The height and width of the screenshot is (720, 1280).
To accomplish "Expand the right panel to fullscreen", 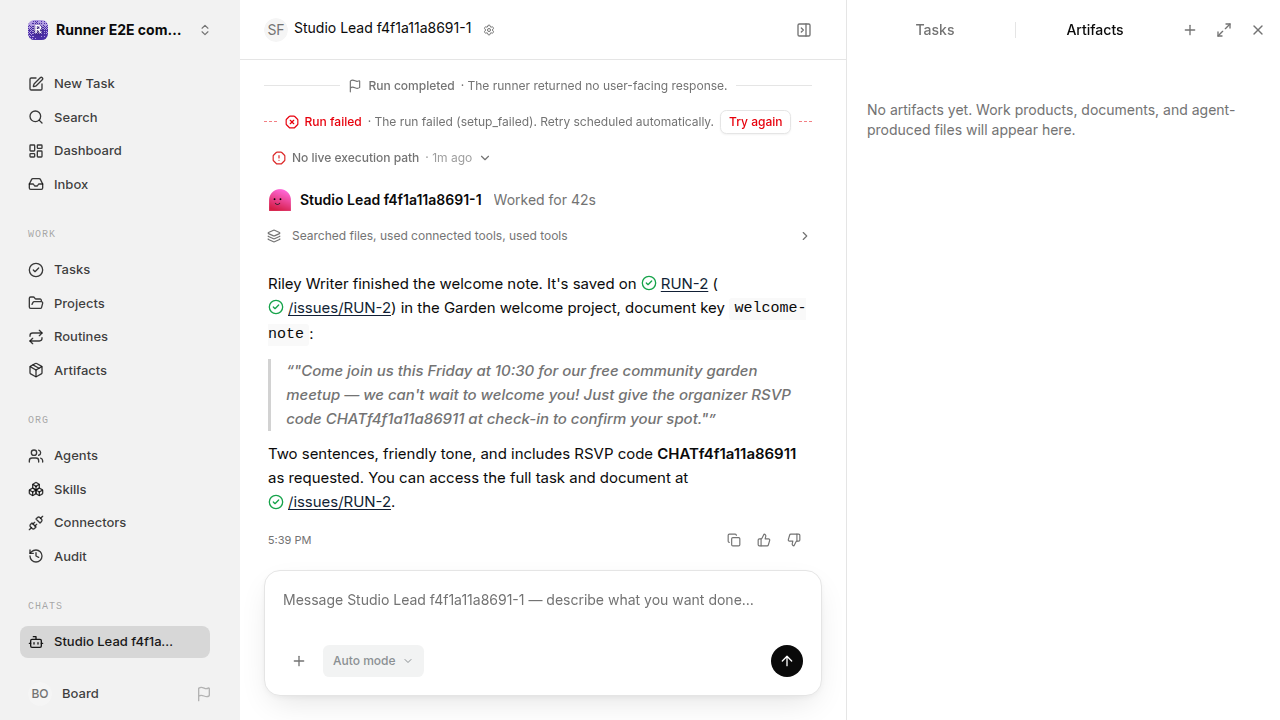I will (1224, 30).
